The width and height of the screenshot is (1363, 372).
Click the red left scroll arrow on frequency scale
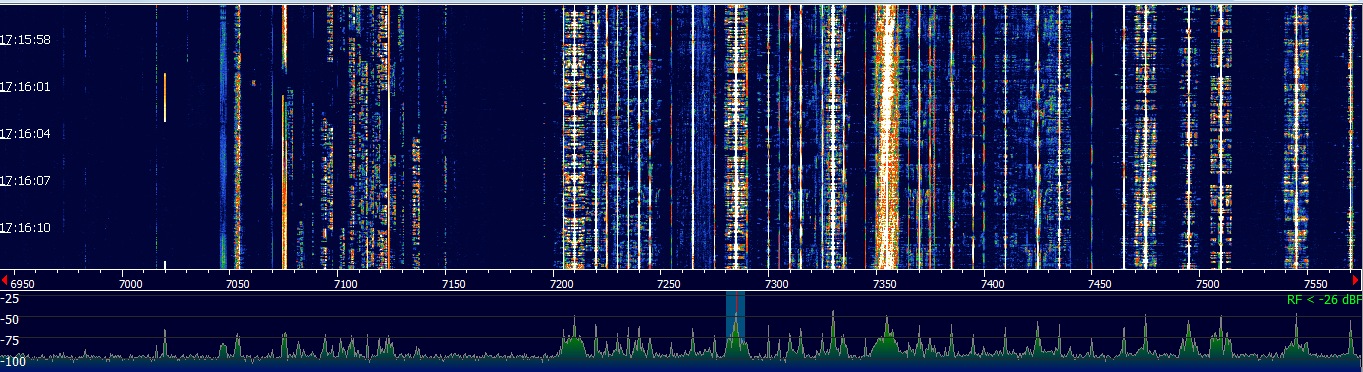coord(5,279)
